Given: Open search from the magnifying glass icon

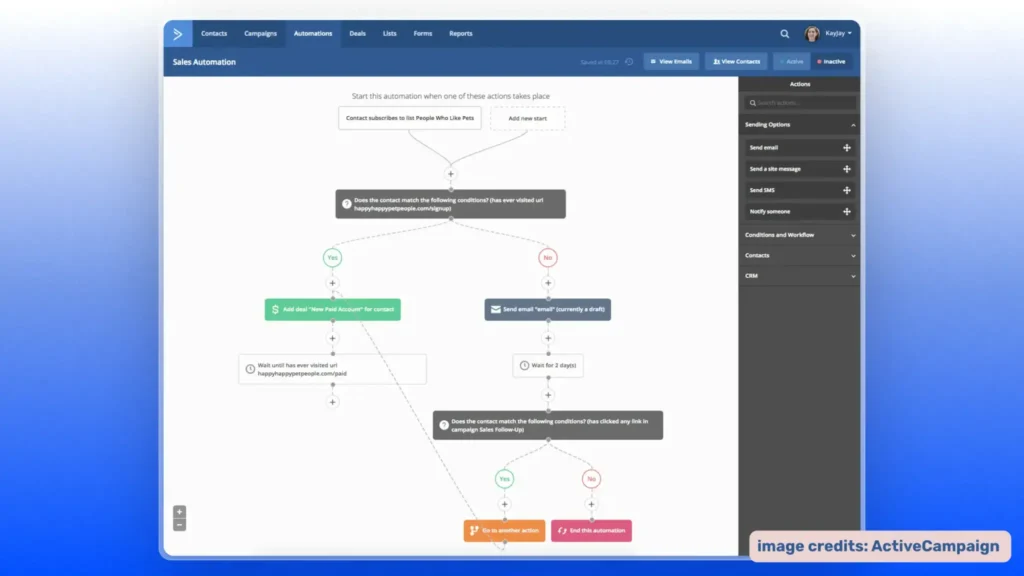Looking at the screenshot, I should (x=785, y=33).
